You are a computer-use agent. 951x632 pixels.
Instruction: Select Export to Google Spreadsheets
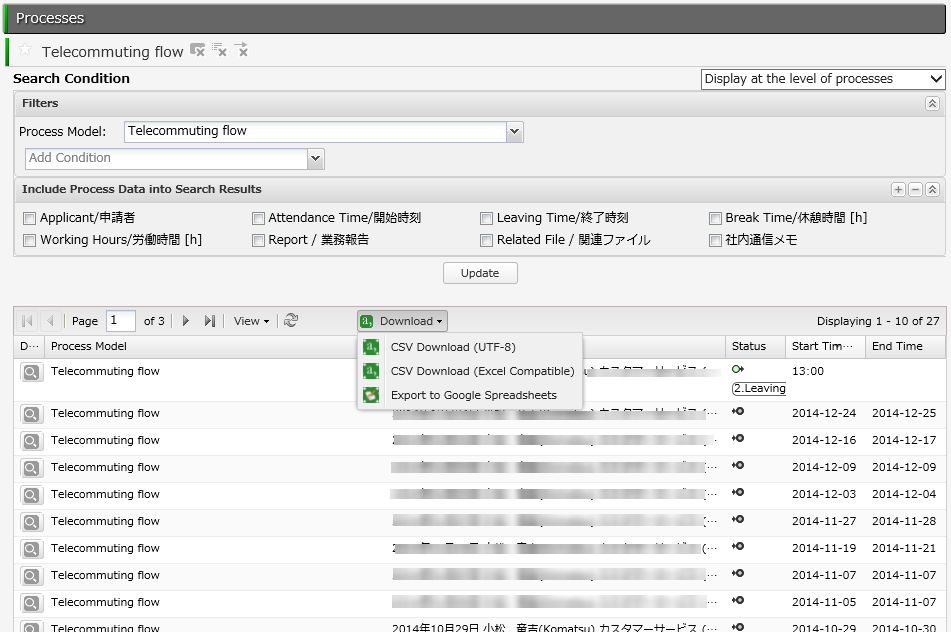coord(473,395)
